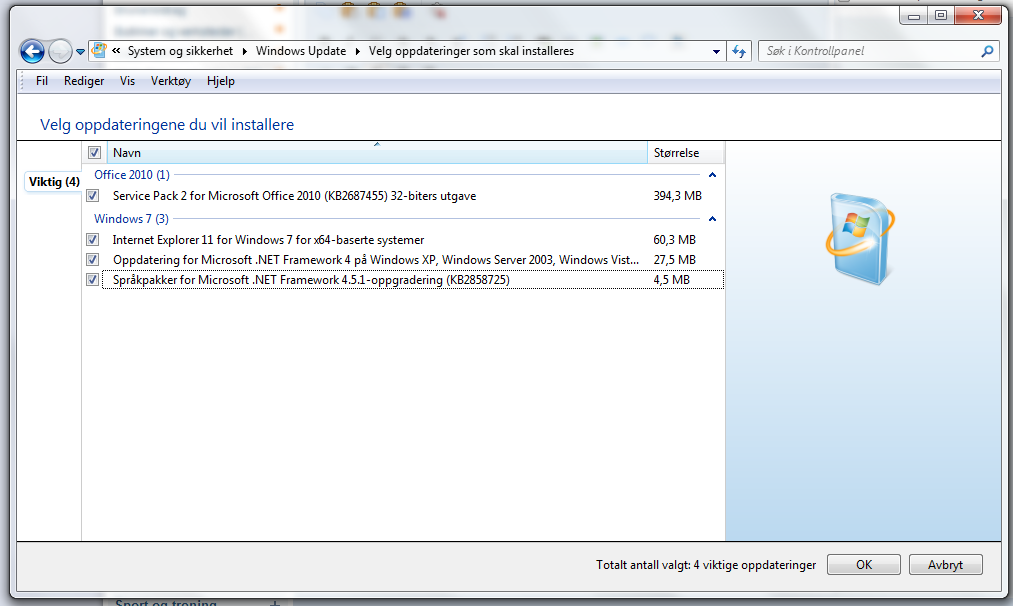Image resolution: width=1014 pixels, height=606 pixels.
Task: Select the System og sikkerhet breadcrumb
Action: 180,51
